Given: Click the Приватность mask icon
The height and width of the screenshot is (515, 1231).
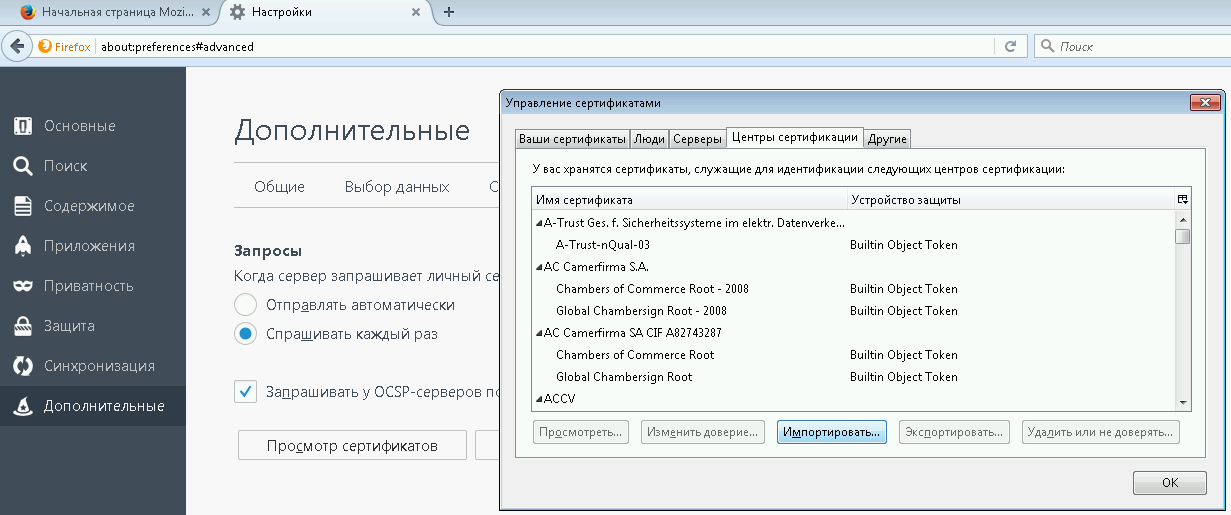Looking at the screenshot, I should click(22, 286).
